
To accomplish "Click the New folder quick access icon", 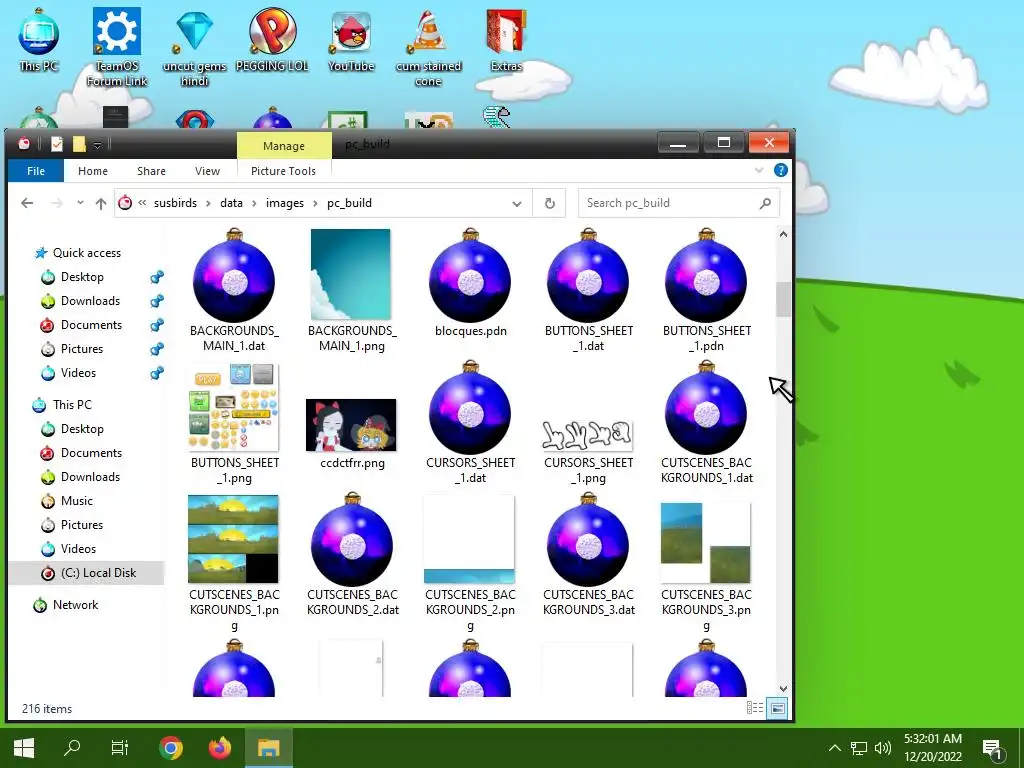I will click(79, 144).
